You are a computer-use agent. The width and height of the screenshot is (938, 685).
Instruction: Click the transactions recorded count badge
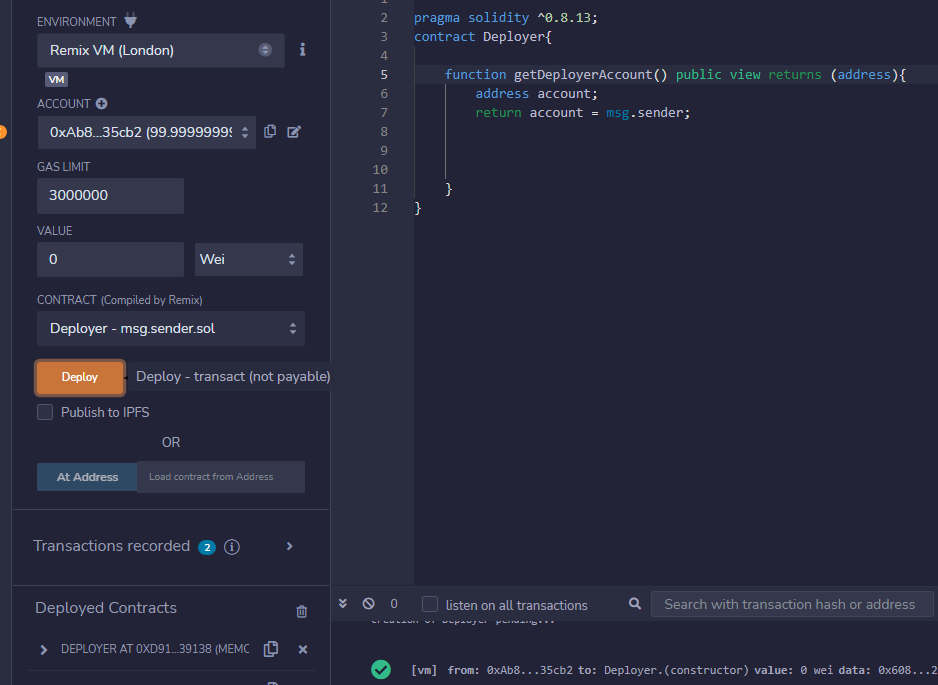coord(207,547)
